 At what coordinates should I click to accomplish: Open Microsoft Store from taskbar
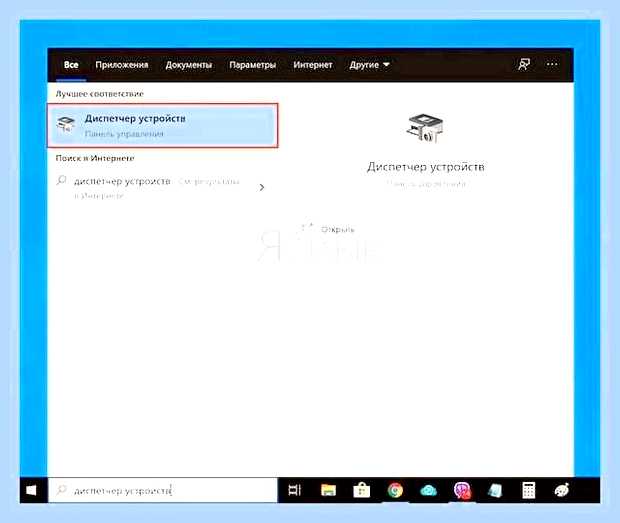click(x=361, y=490)
